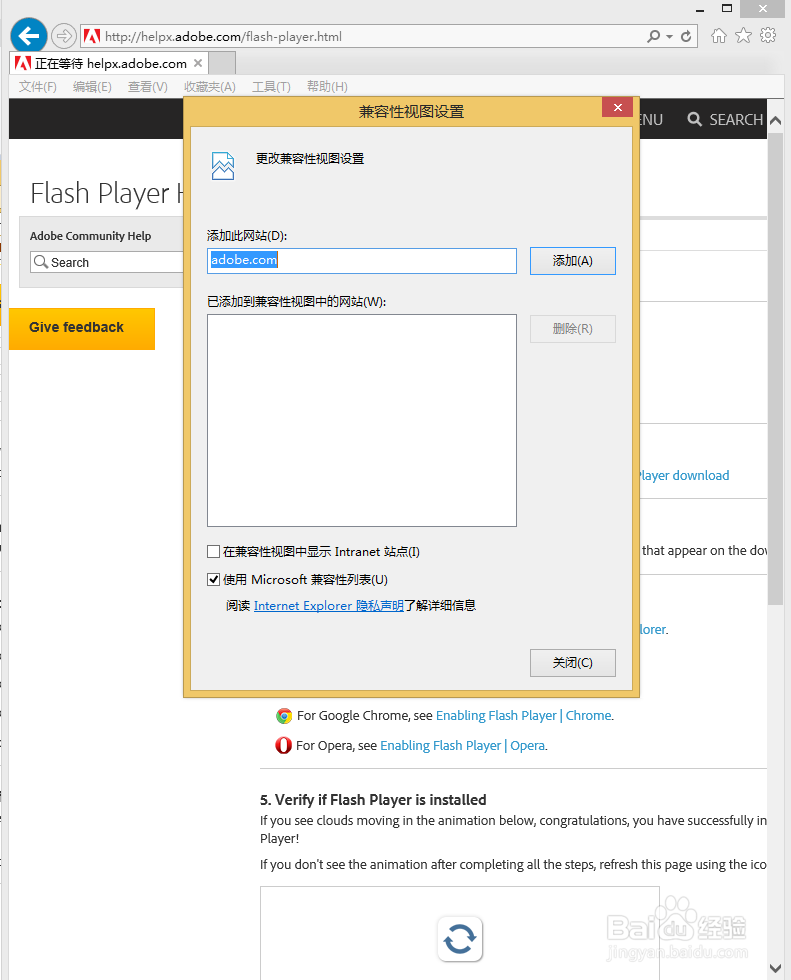Image resolution: width=791 pixels, height=980 pixels.
Task: Maximize the browser window
Action: tap(727, 9)
